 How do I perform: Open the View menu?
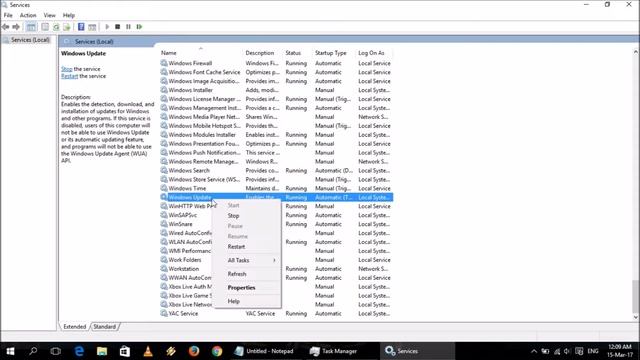tap(49, 15)
